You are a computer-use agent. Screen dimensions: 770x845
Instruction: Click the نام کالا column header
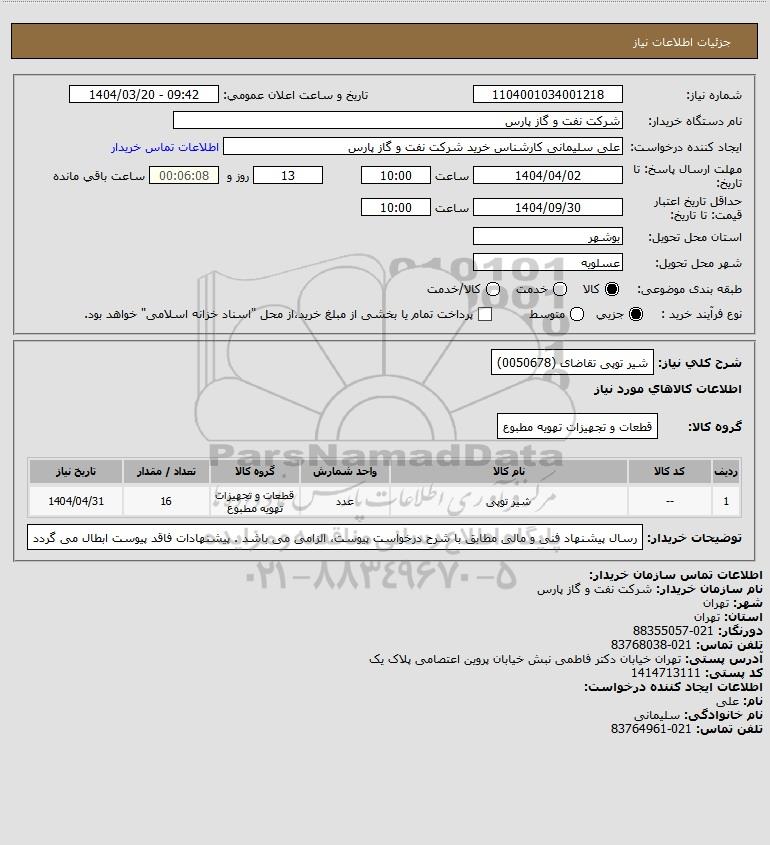[x=509, y=472]
